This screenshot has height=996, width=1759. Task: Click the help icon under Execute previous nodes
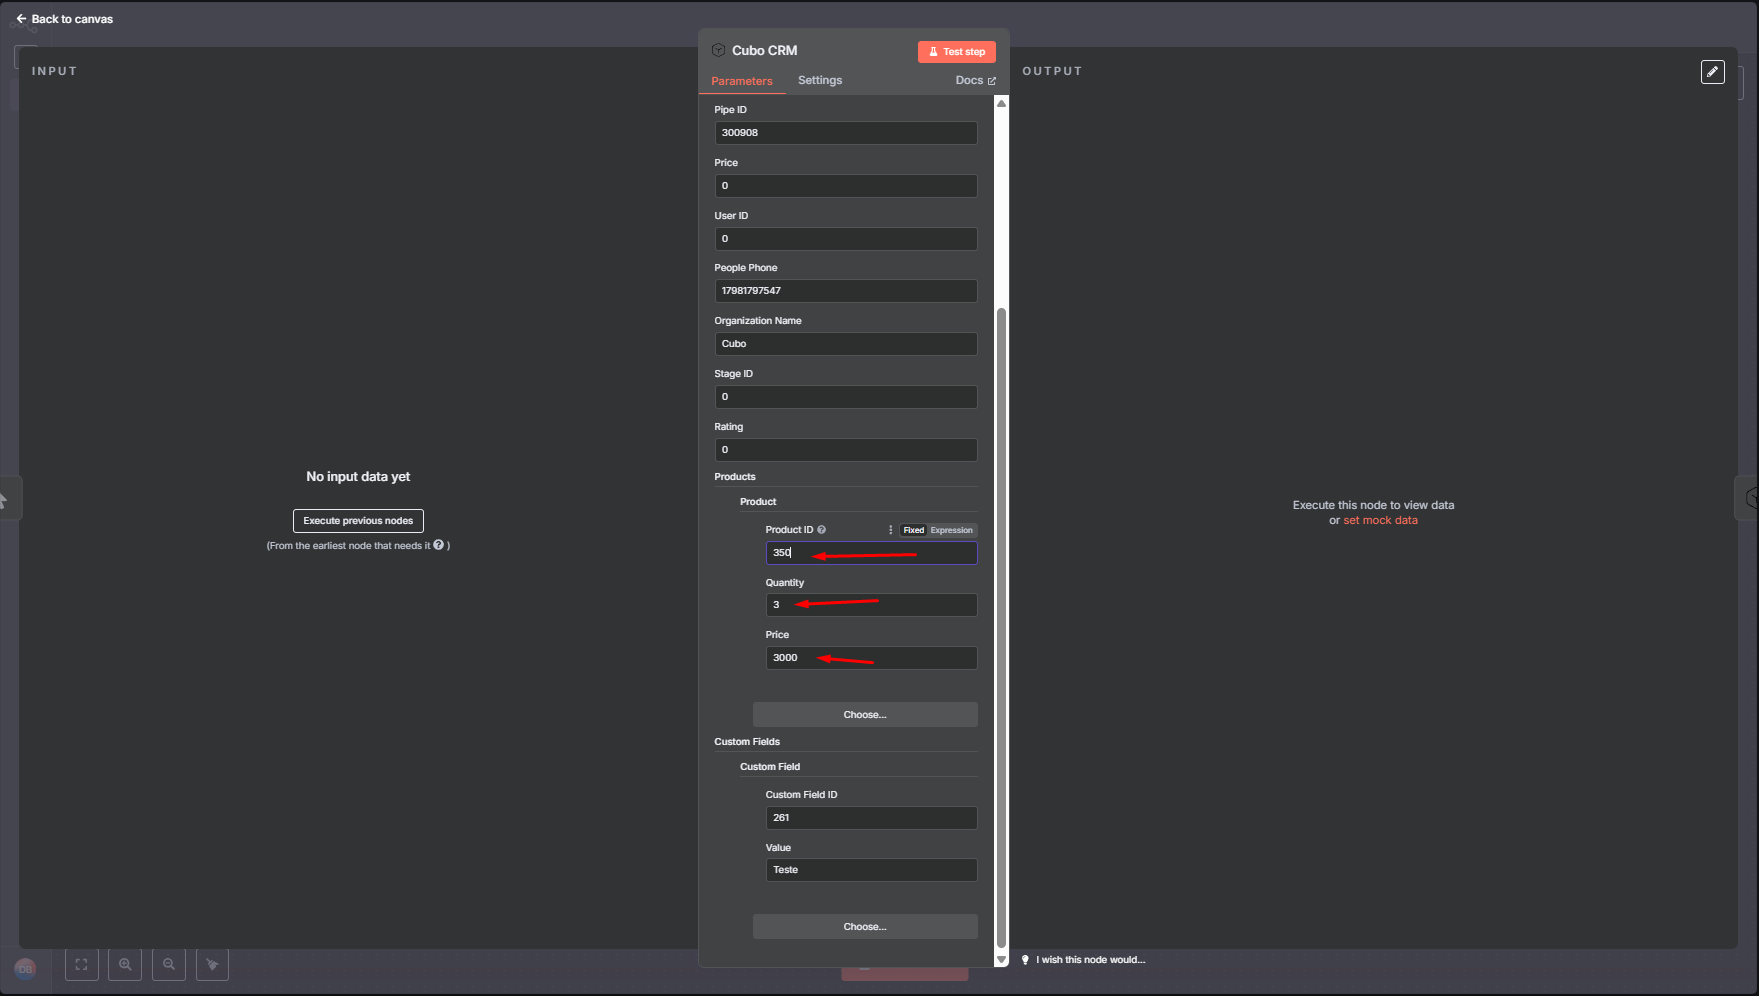coord(438,545)
